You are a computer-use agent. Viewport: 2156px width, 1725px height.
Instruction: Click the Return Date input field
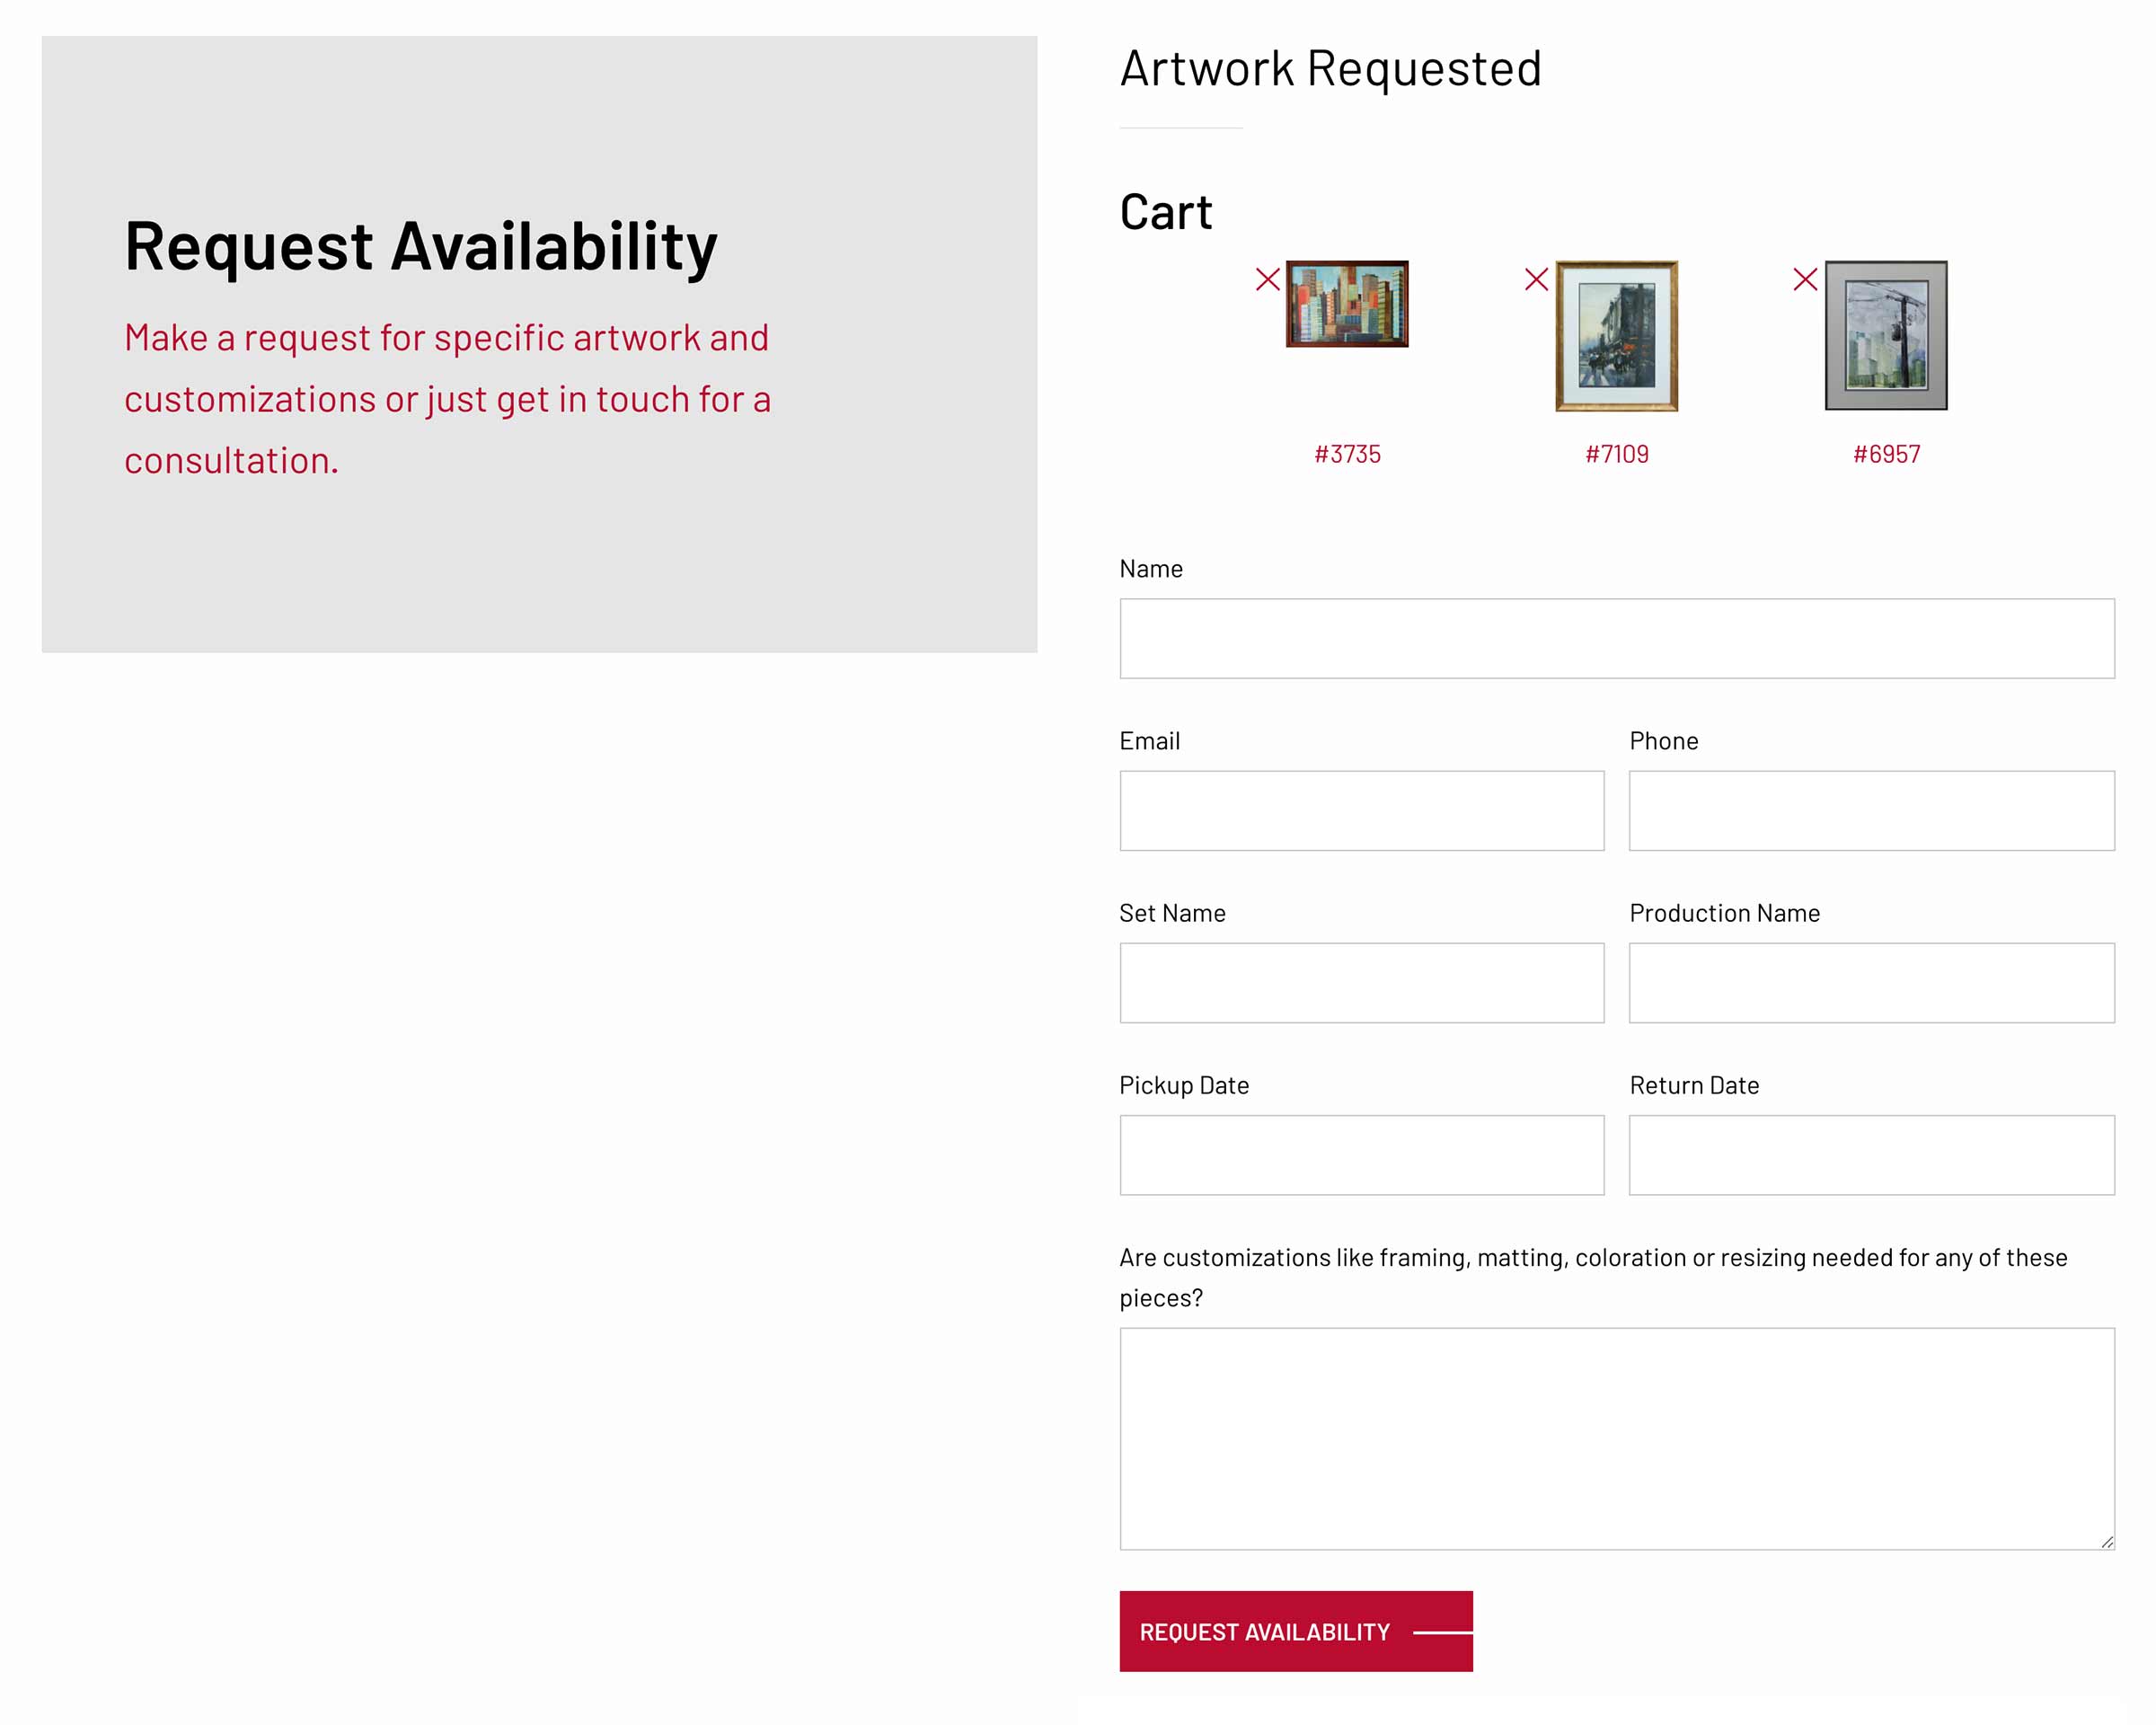tap(1873, 1154)
